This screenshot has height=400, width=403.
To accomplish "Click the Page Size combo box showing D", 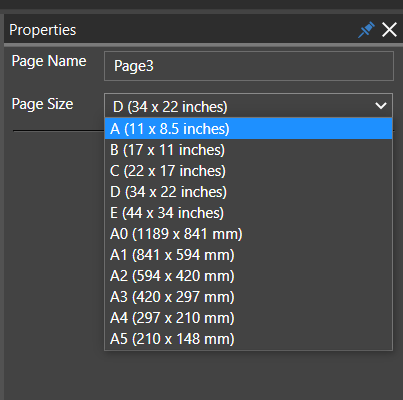I will coord(248,106).
